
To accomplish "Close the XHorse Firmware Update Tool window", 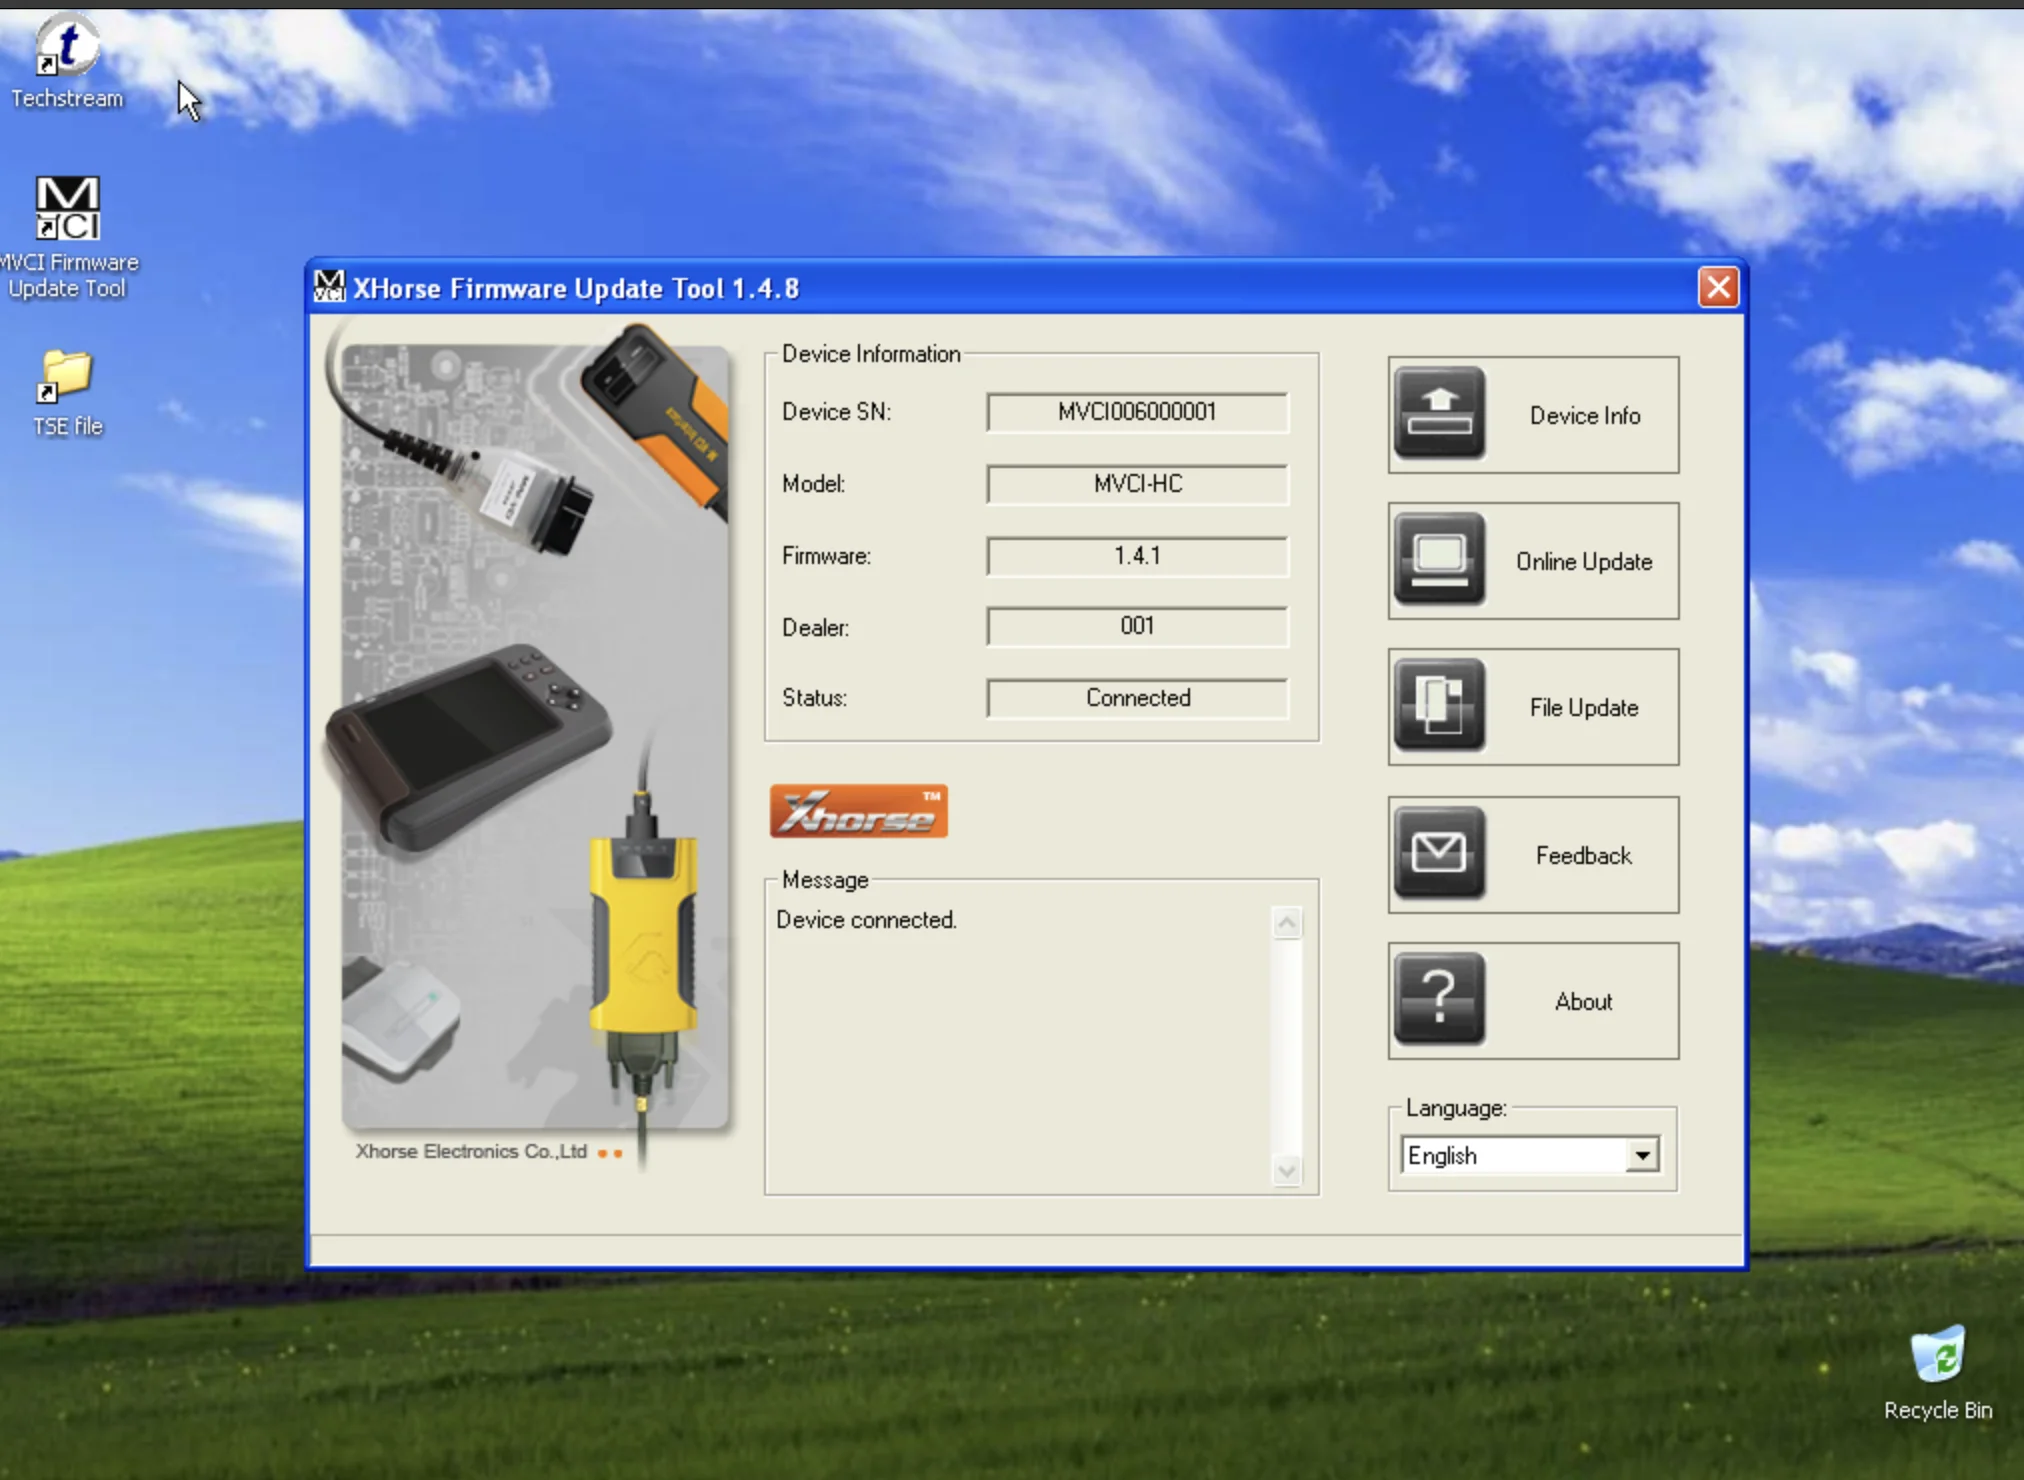I will pyautogui.click(x=1718, y=288).
